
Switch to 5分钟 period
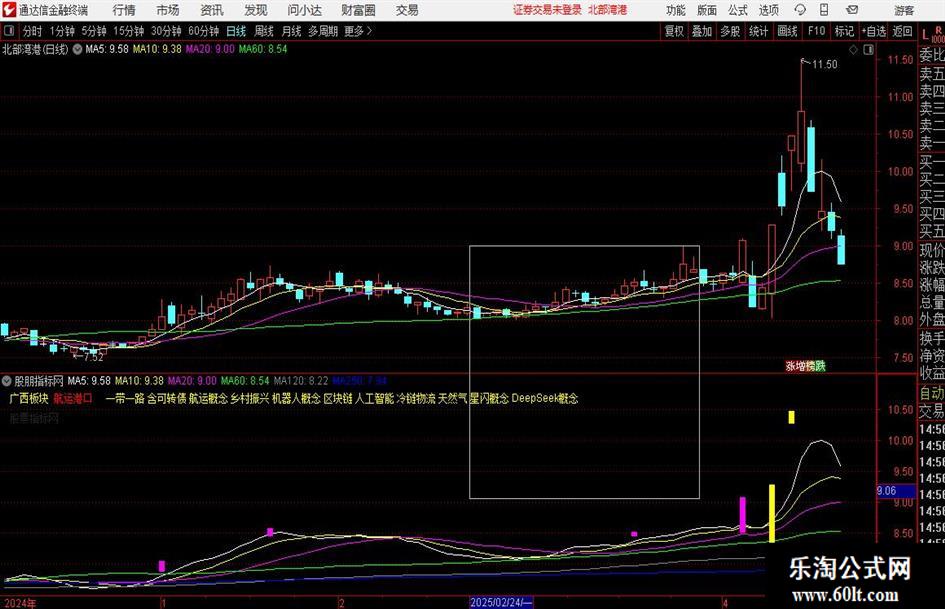tap(93, 31)
